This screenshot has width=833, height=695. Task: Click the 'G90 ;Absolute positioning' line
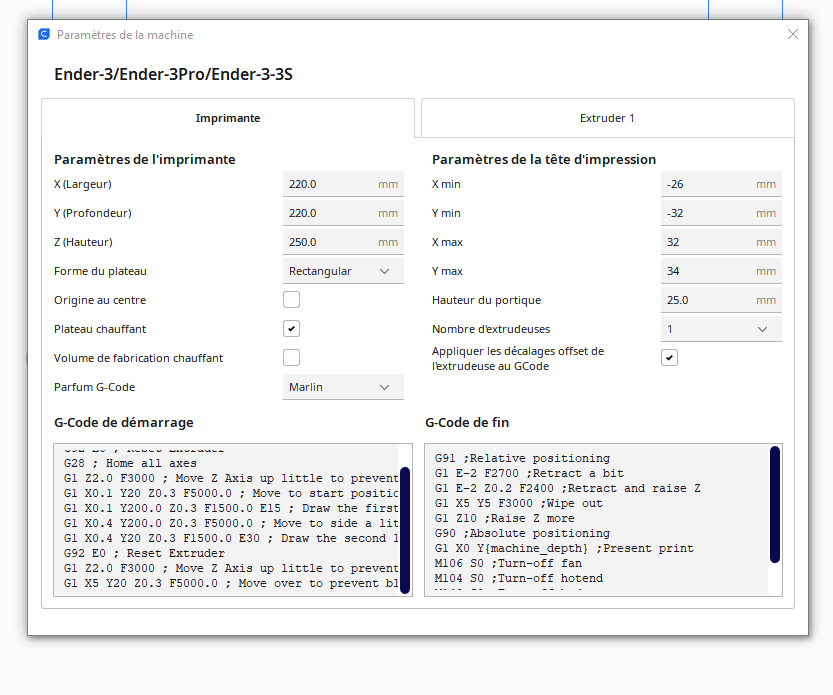point(522,533)
